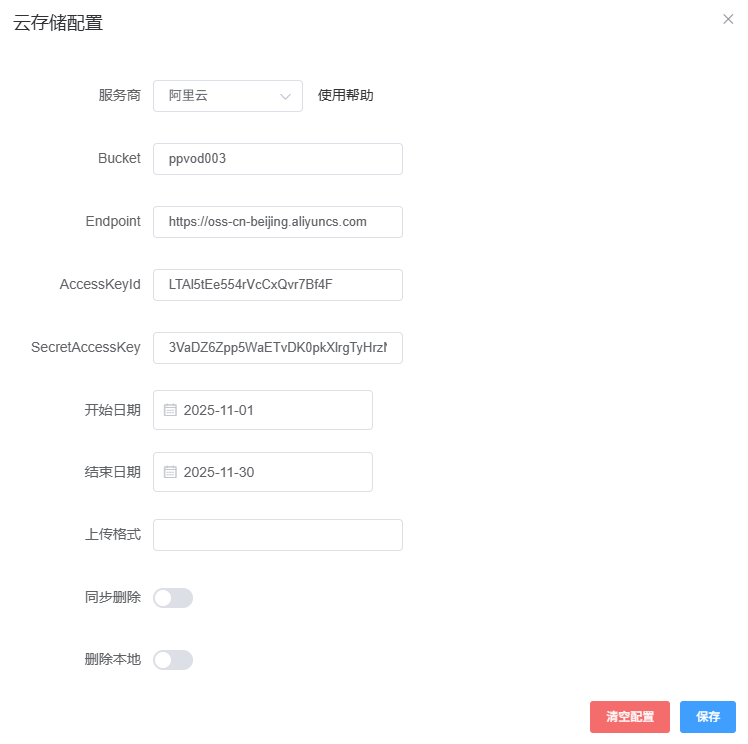This screenshot has width=748, height=744.
Task: Click the calendar icon in 结束日期
Action: click(170, 472)
